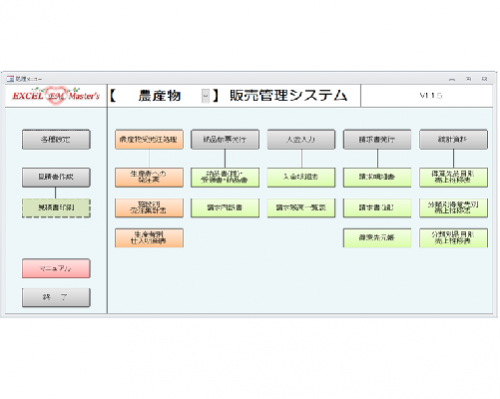Open the green 請求内訳書 button
The image size is (500, 399).
225,208
